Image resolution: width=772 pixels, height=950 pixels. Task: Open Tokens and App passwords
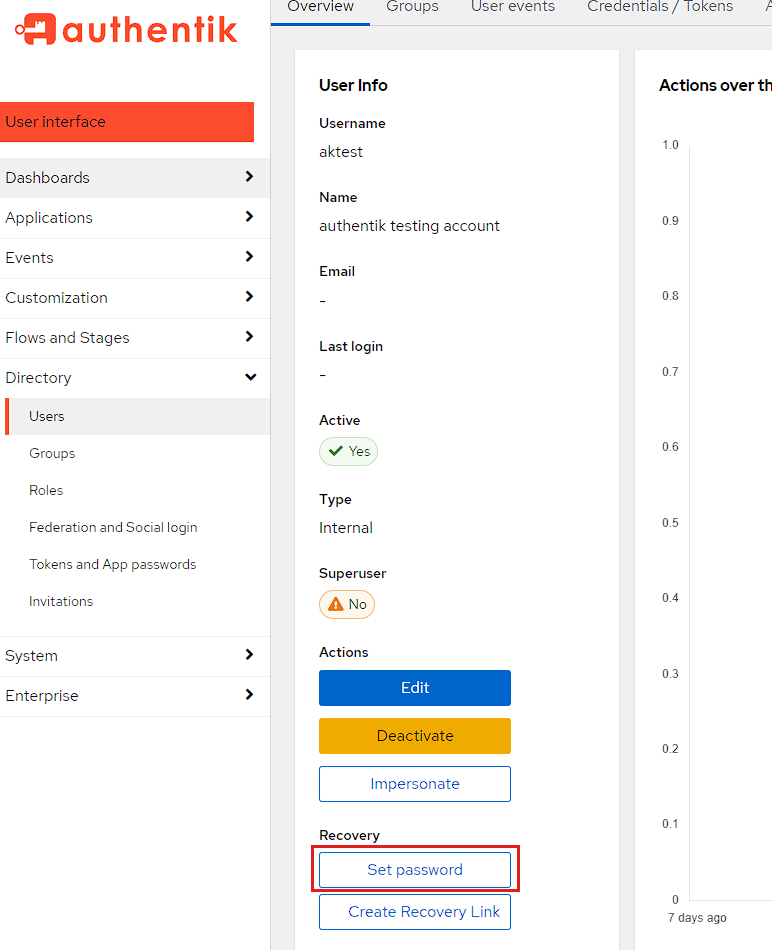[112, 564]
